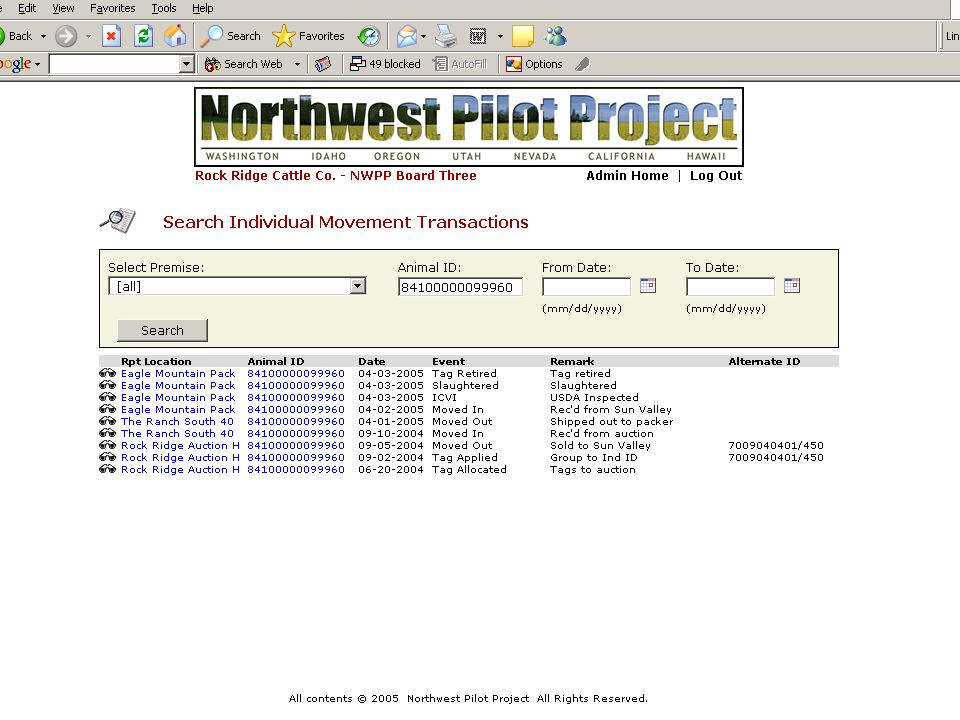This screenshot has height=720, width=960.
Task: View details icon for Tag Applied row
Action: [108, 457]
